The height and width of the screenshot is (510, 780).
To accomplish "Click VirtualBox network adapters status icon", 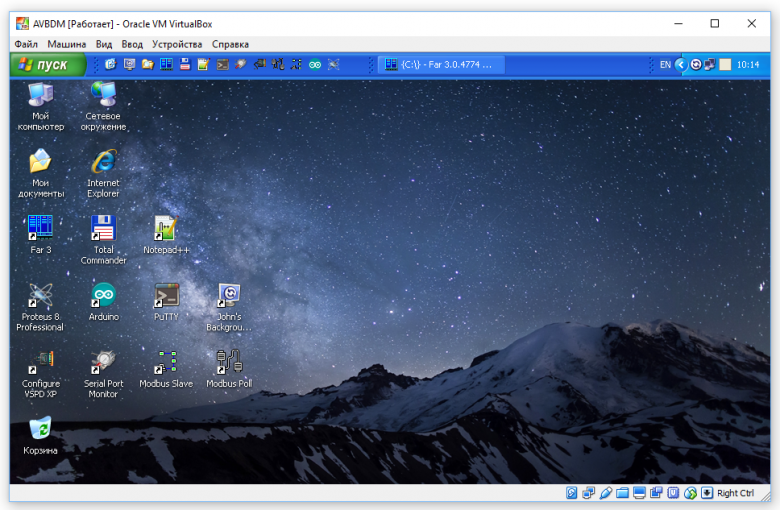I will click(589, 493).
